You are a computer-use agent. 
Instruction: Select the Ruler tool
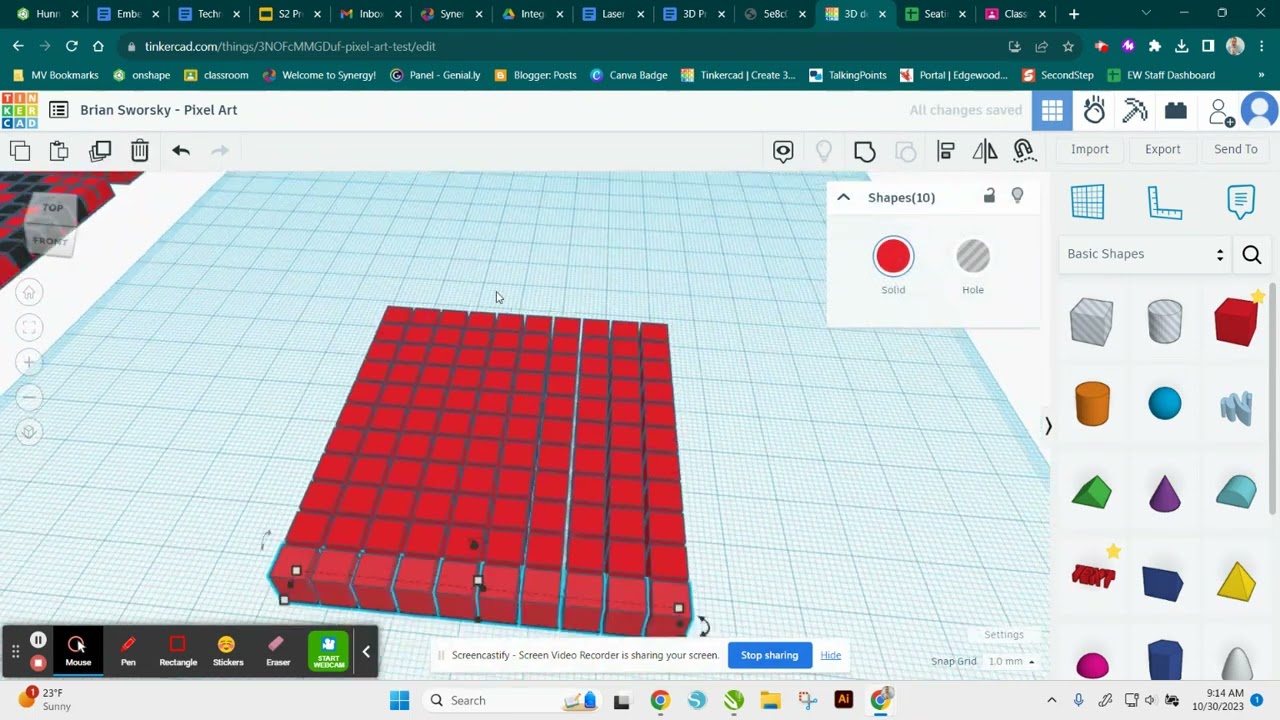(1164, 201)
